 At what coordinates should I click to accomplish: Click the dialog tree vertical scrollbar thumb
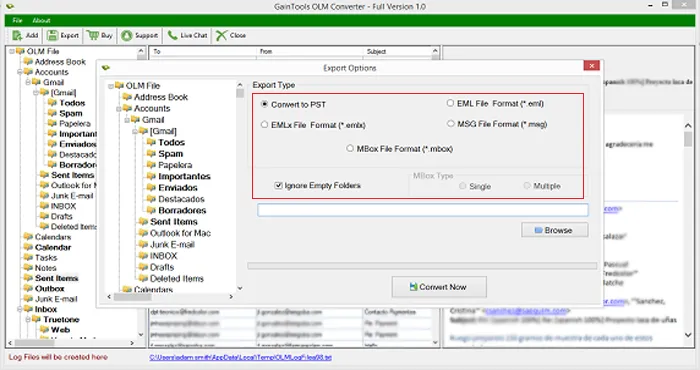(240, 93)
